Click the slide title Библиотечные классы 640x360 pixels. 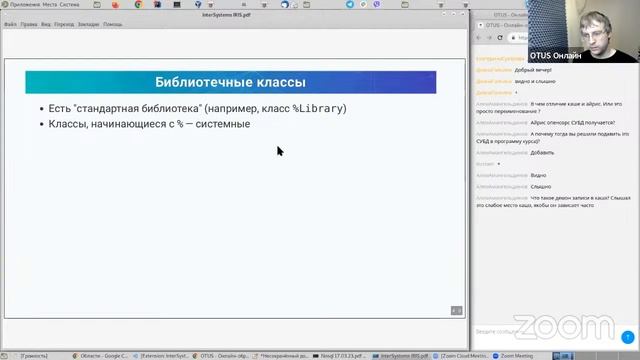click(x=230, y=82)
